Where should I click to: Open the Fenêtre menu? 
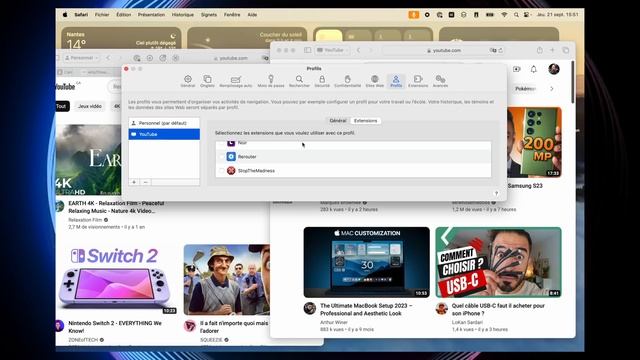232,15
